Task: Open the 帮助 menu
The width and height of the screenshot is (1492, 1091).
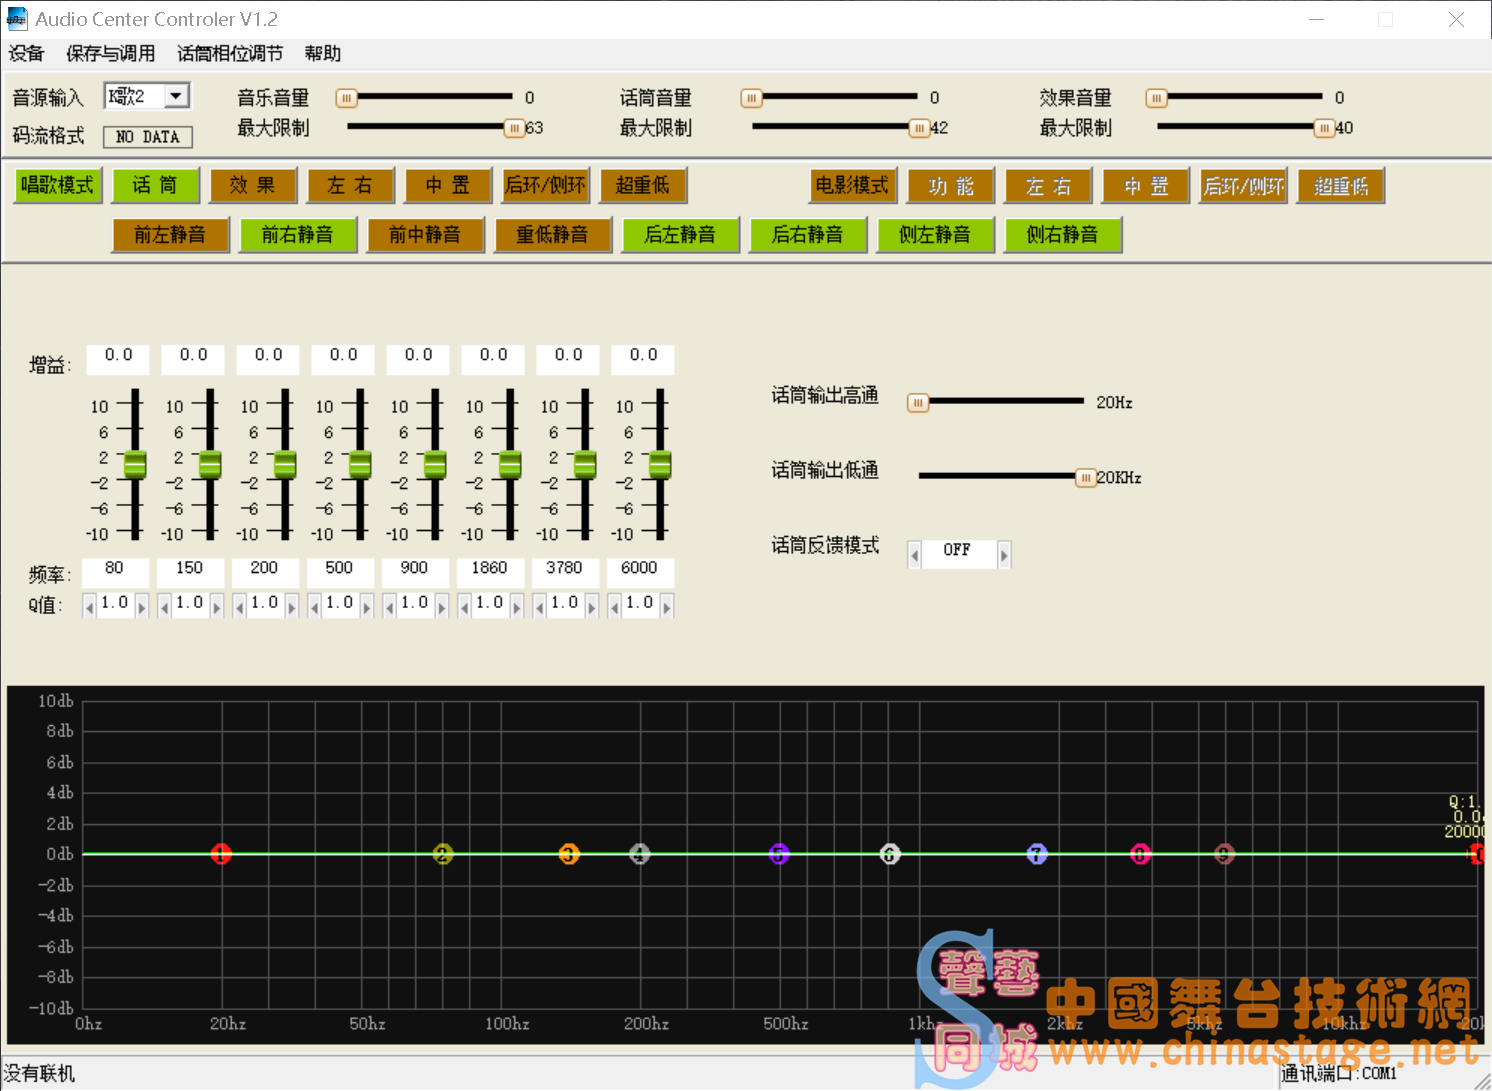Action: 322,53
